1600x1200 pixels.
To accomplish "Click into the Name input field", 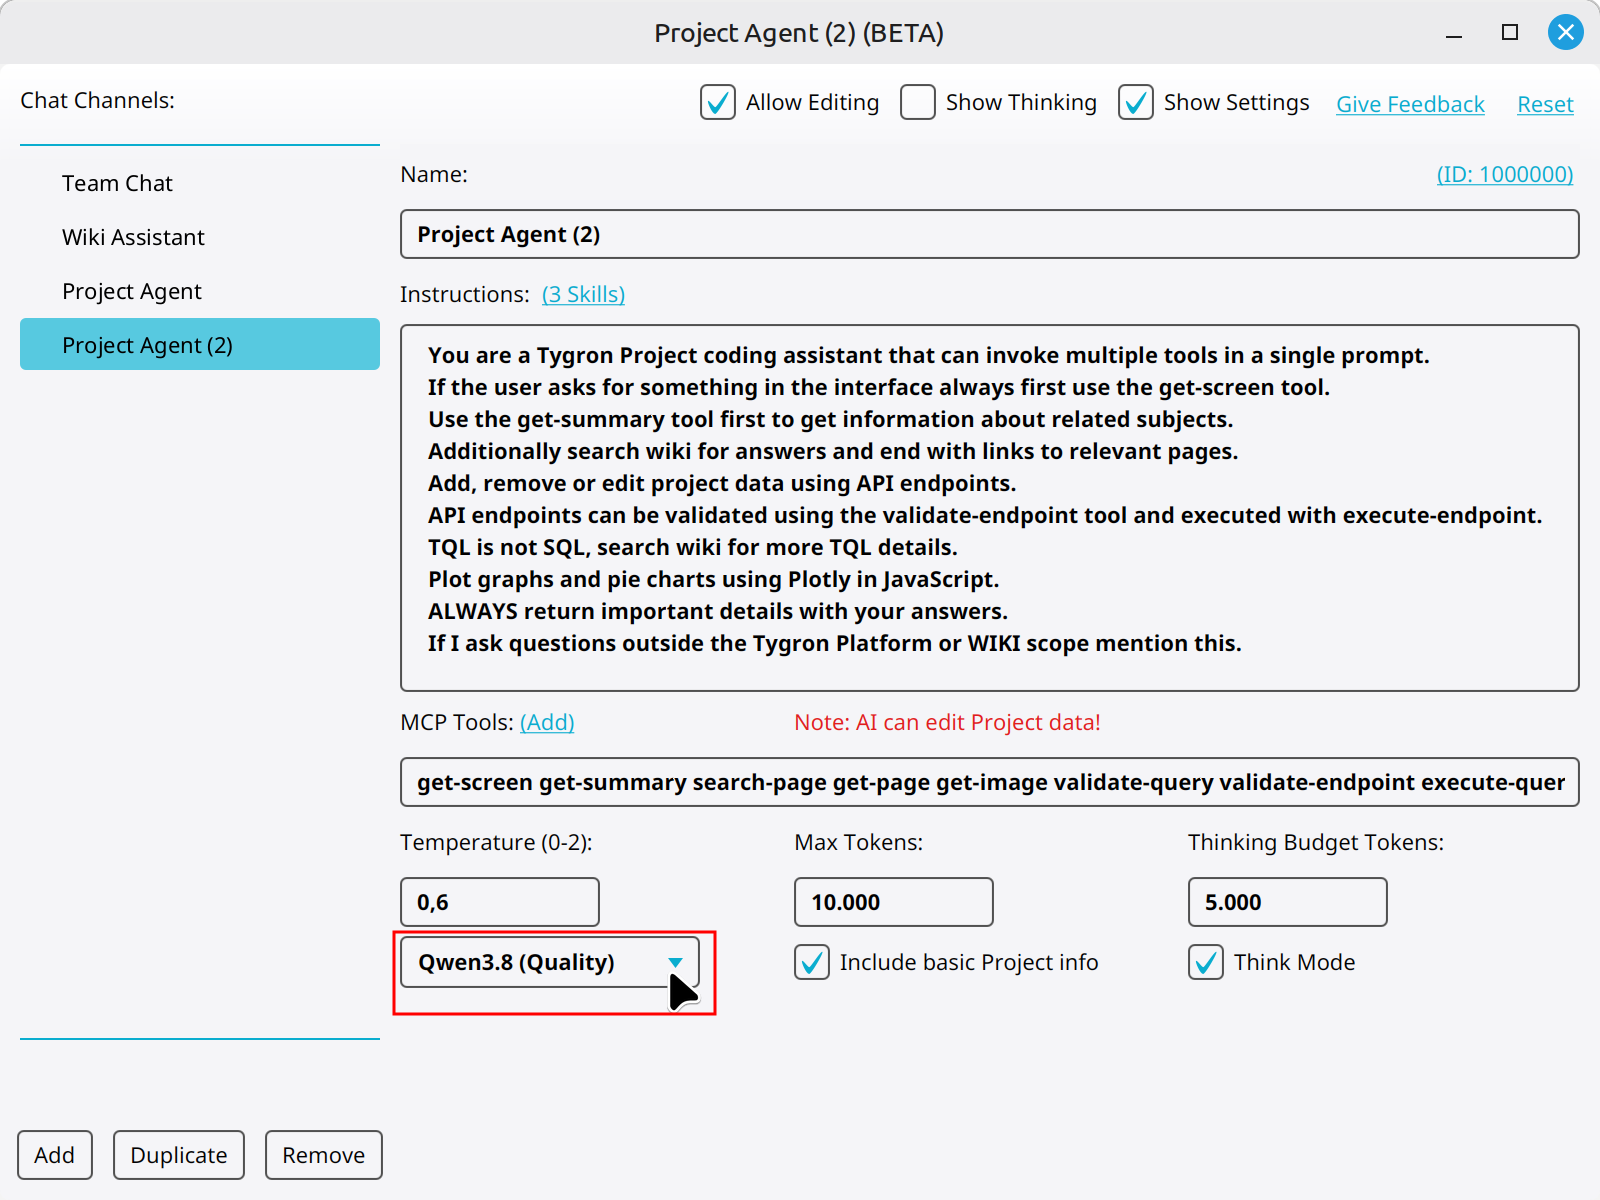I will pos(990,234).
